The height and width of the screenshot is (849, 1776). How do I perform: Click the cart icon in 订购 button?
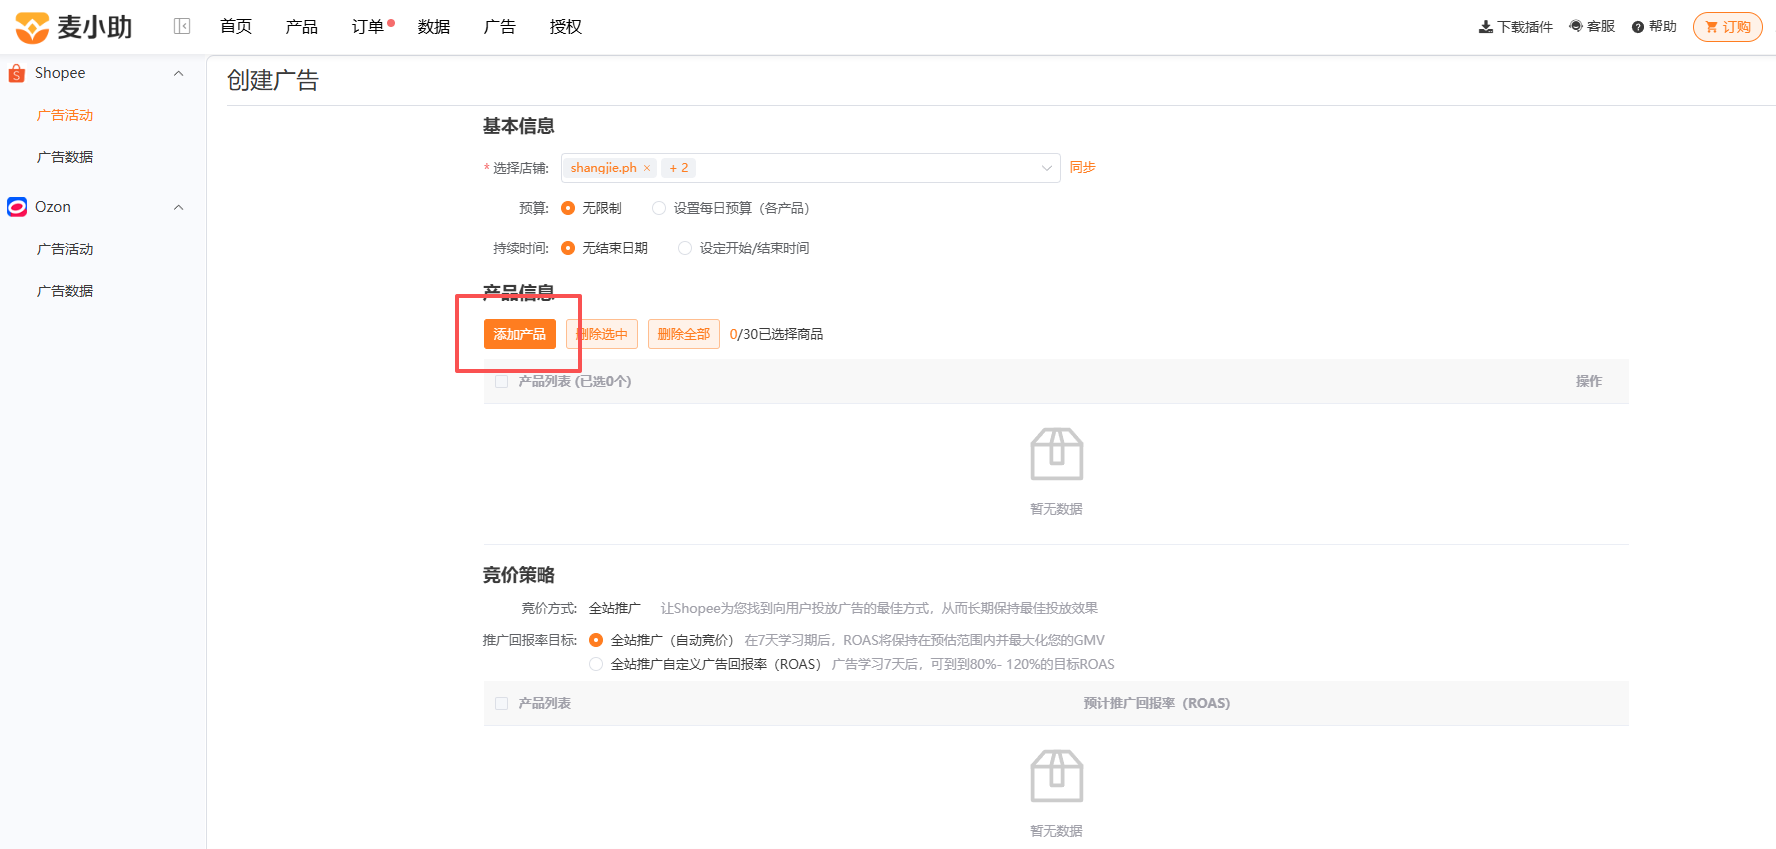[1711, 27]
